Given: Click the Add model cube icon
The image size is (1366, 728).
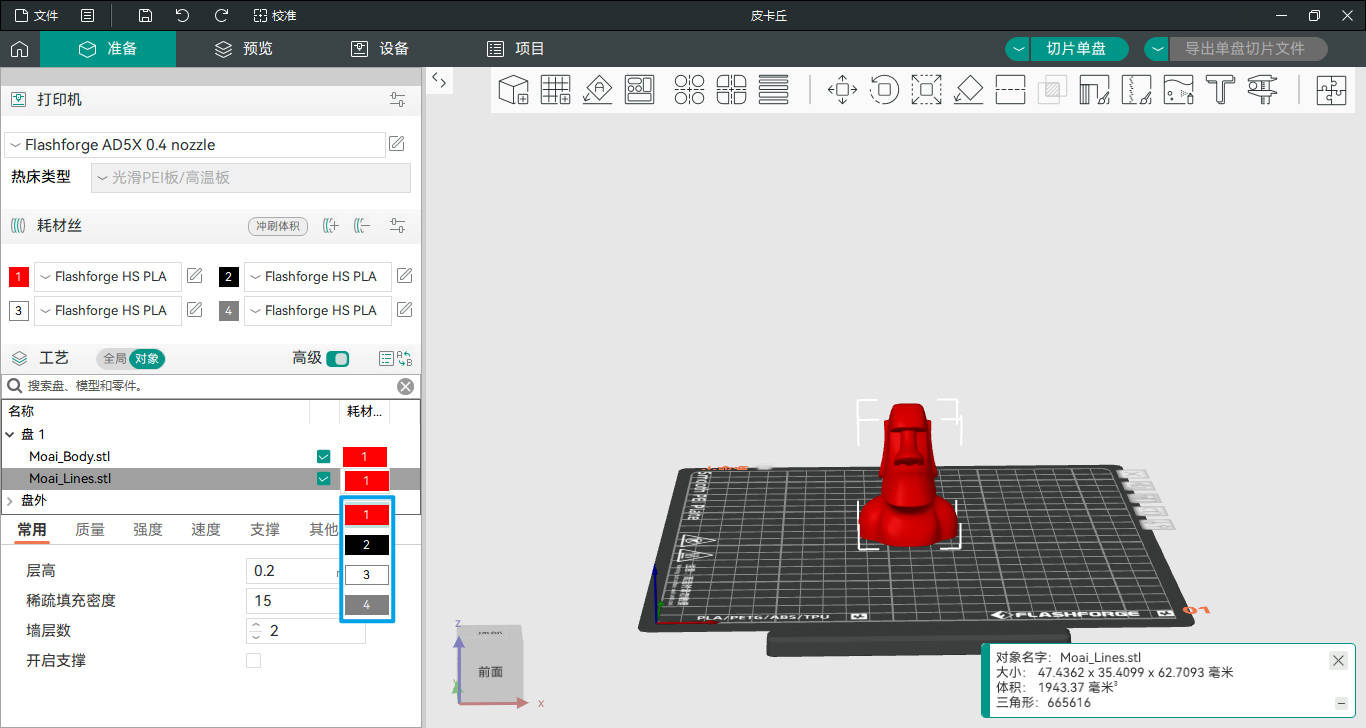Looking at the screenshot, I should pyautogui.click(x=513, y=89).
